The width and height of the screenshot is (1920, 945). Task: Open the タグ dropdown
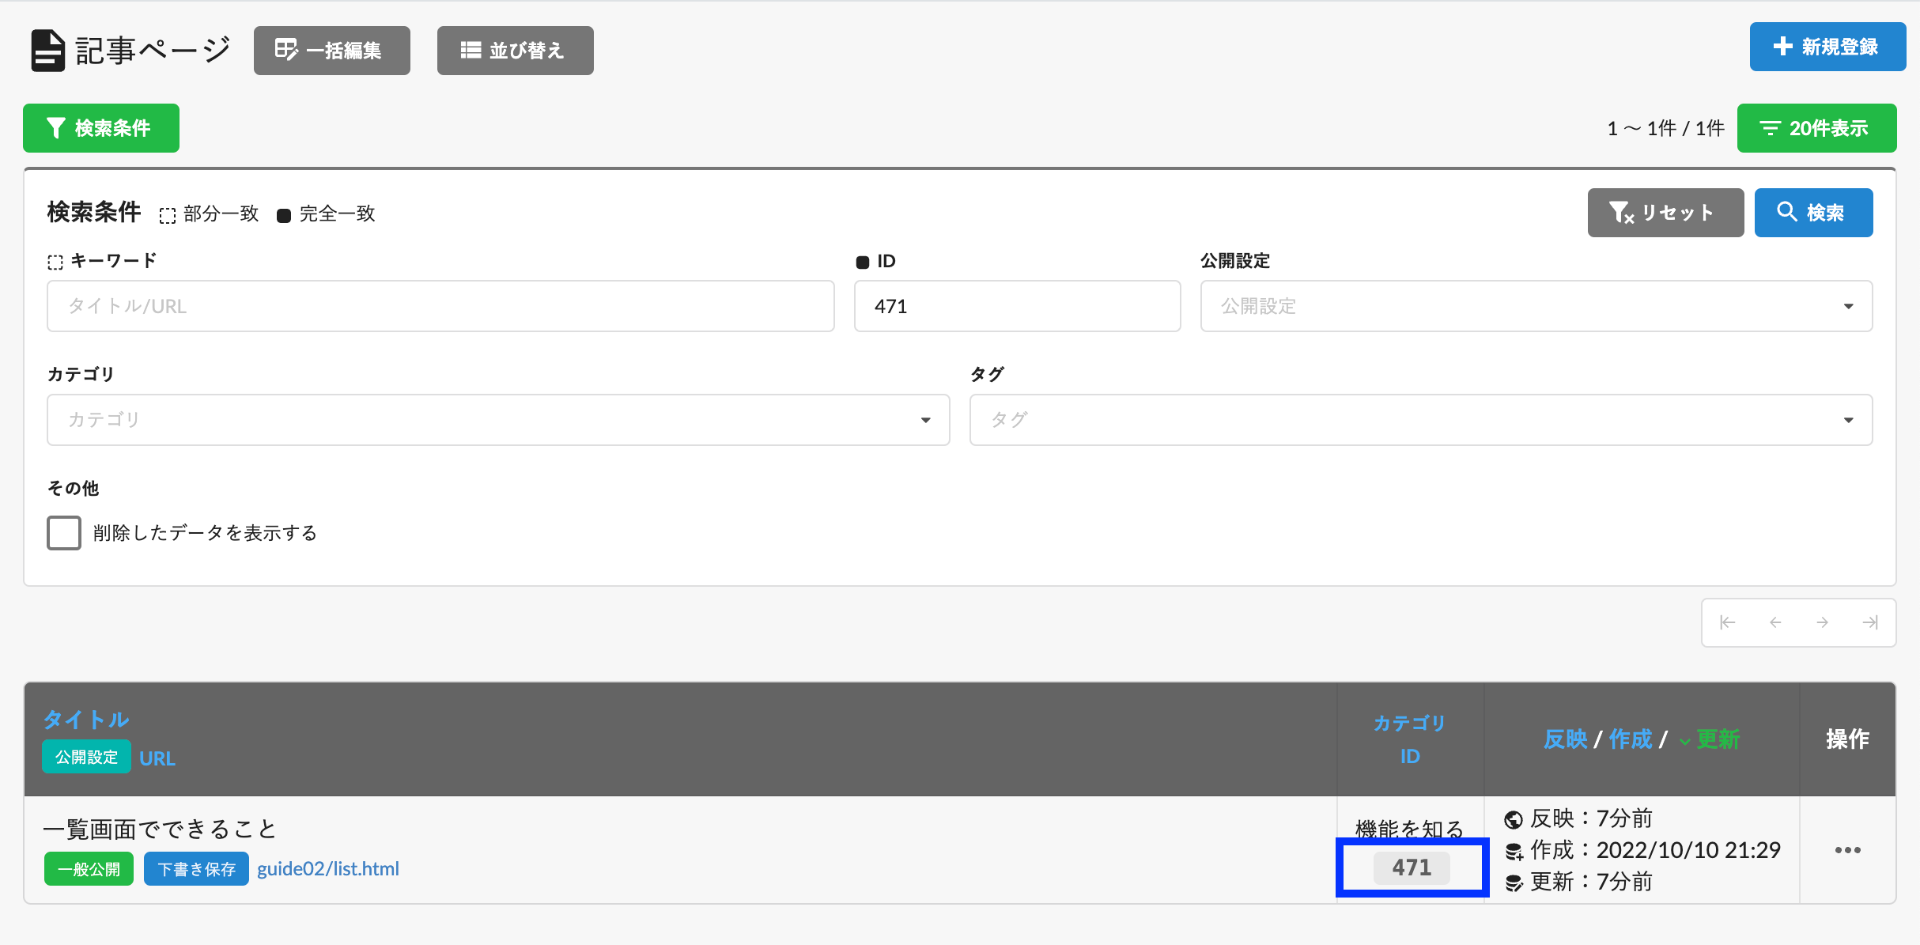[x=1420, y=420]
